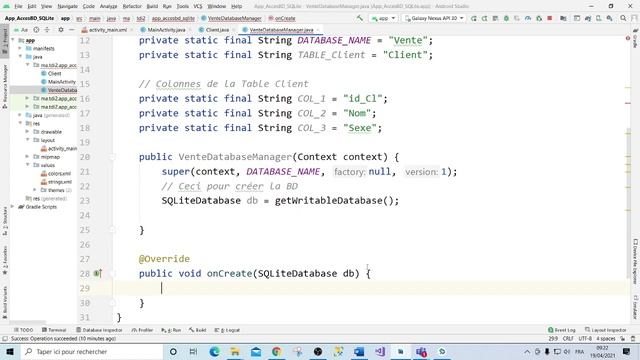
Task: Collapse the layout folder arrow
Action: click(27, 140)
